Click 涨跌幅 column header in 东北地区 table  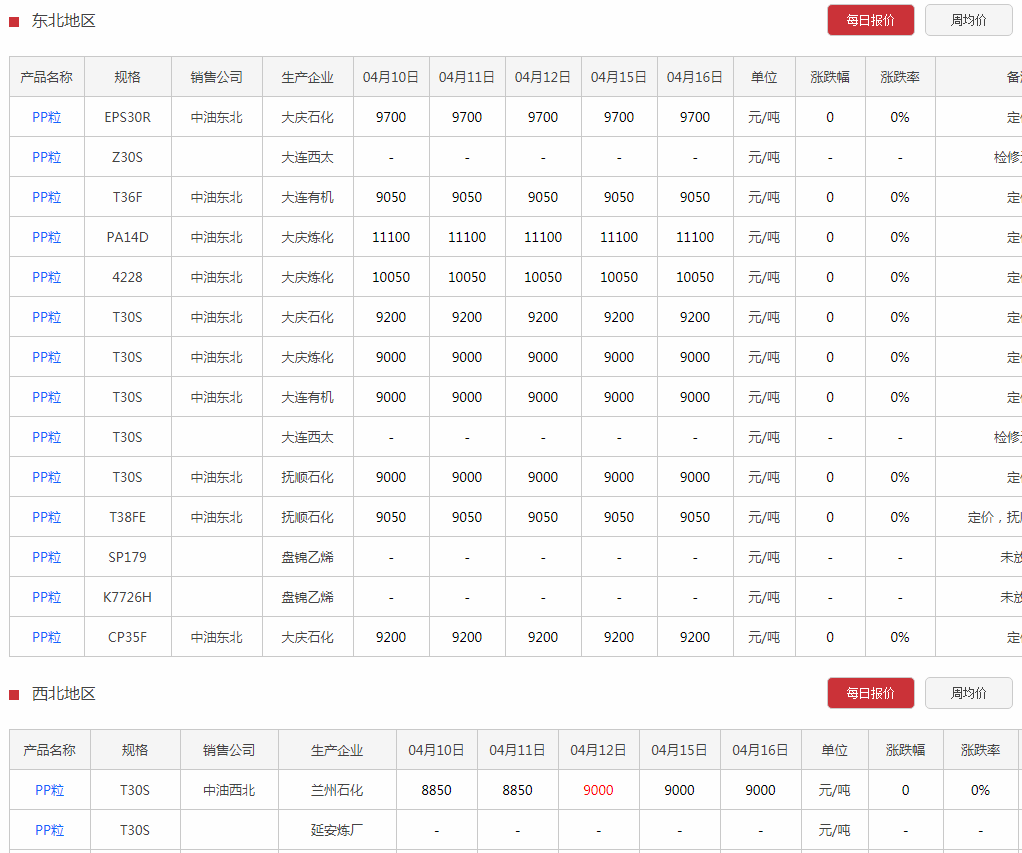[x=830, y=77]
